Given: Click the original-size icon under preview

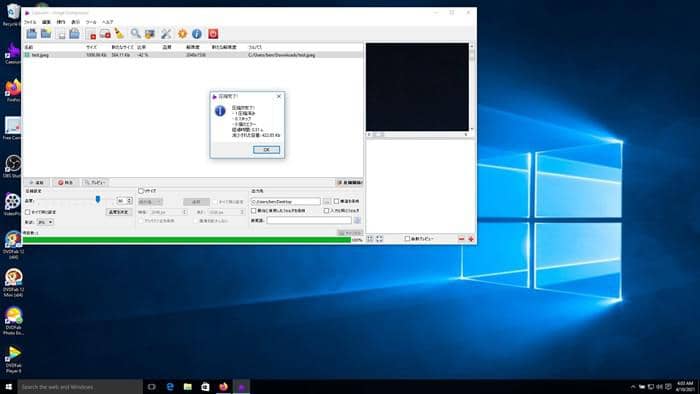Looking at the screenshot, I should [x=379, y=239].
